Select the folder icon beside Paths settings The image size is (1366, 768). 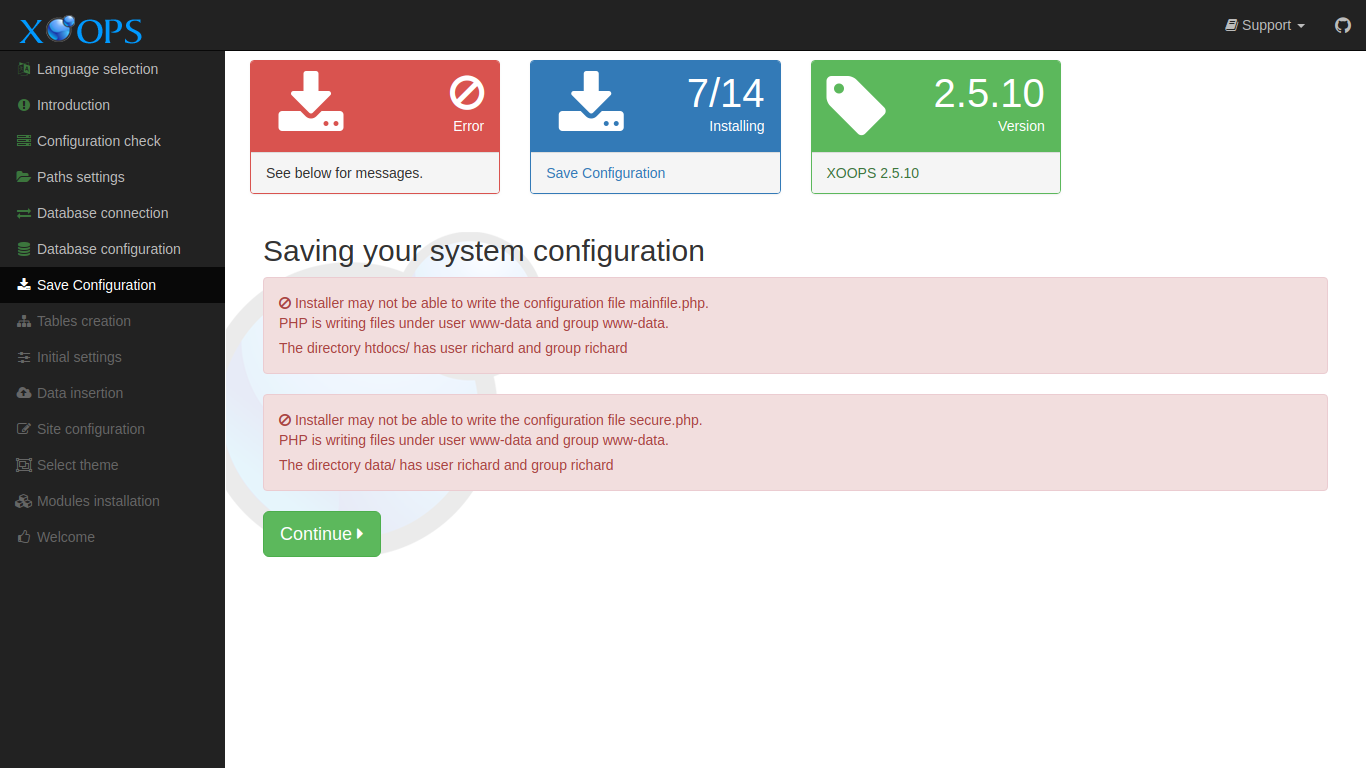(22, 177)
